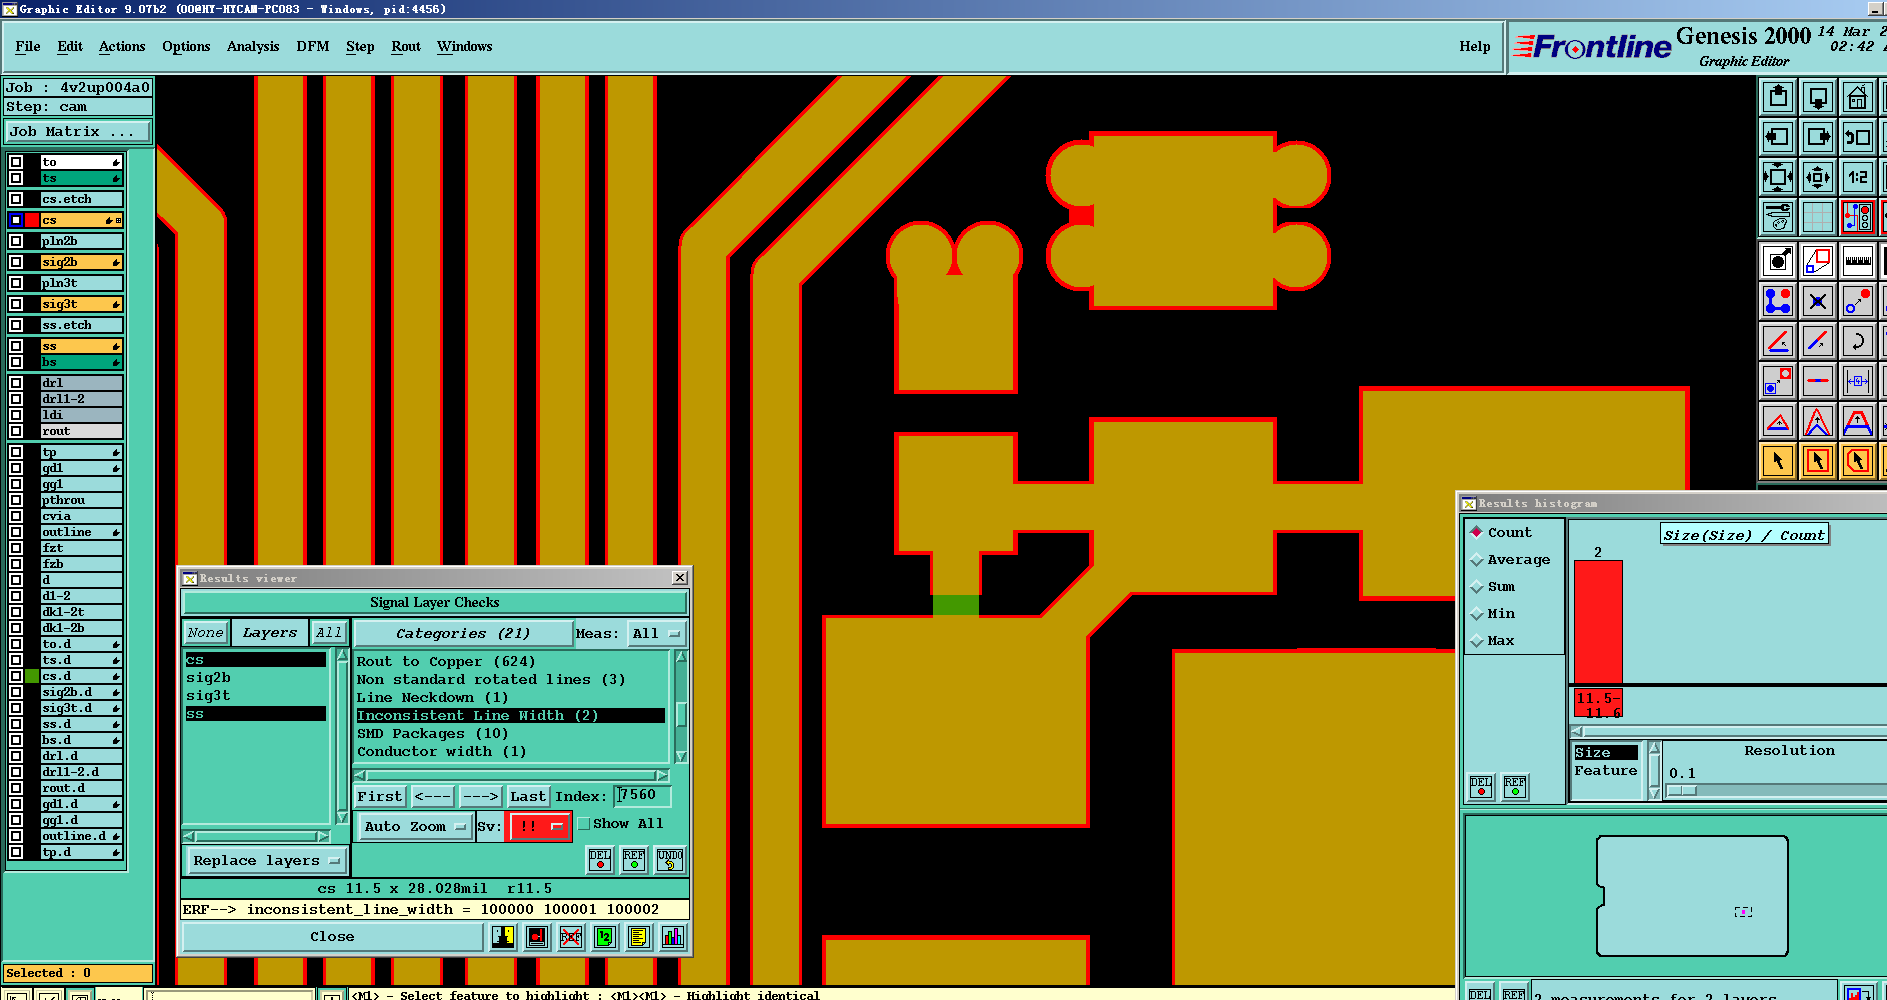Click the previous view undo-zoom icon
Viewport: 1887px width, 1000px height.
[1858, 137]
